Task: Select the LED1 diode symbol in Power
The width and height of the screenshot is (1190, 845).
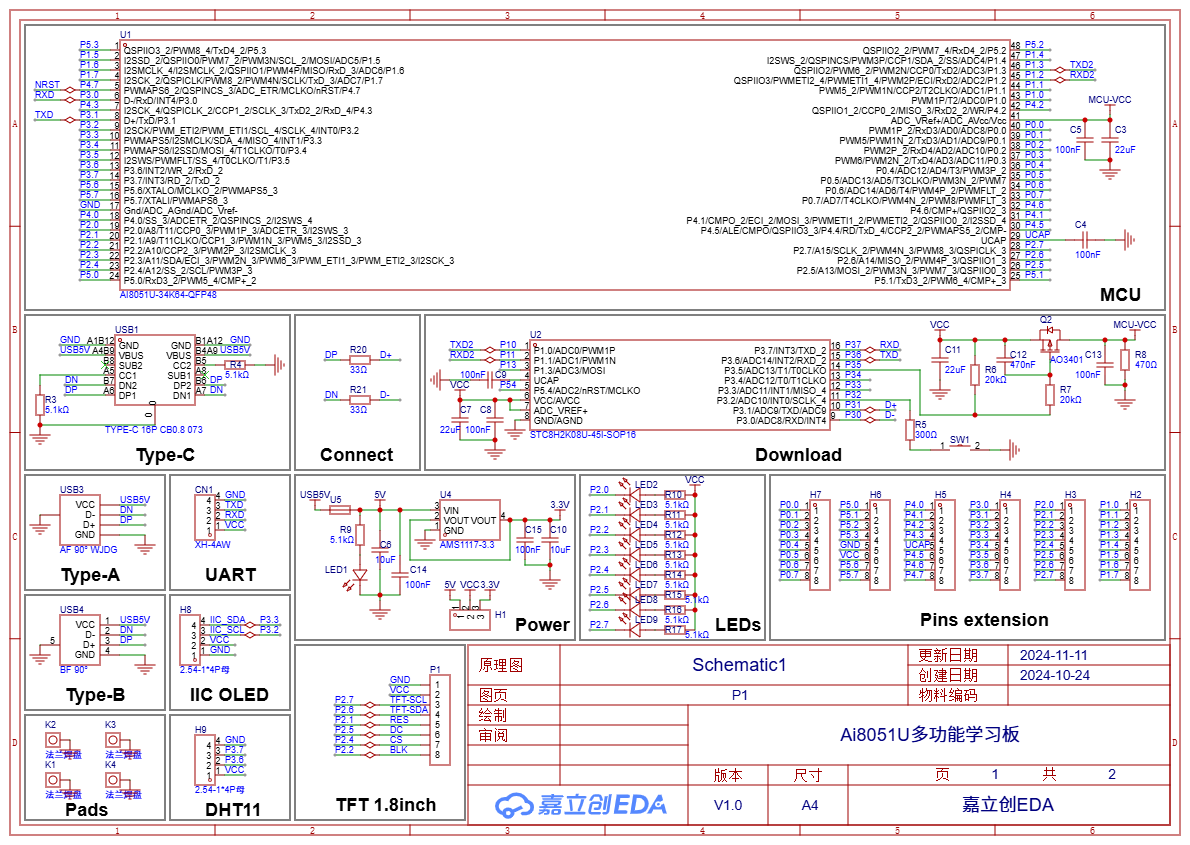Action: (360, 577)
